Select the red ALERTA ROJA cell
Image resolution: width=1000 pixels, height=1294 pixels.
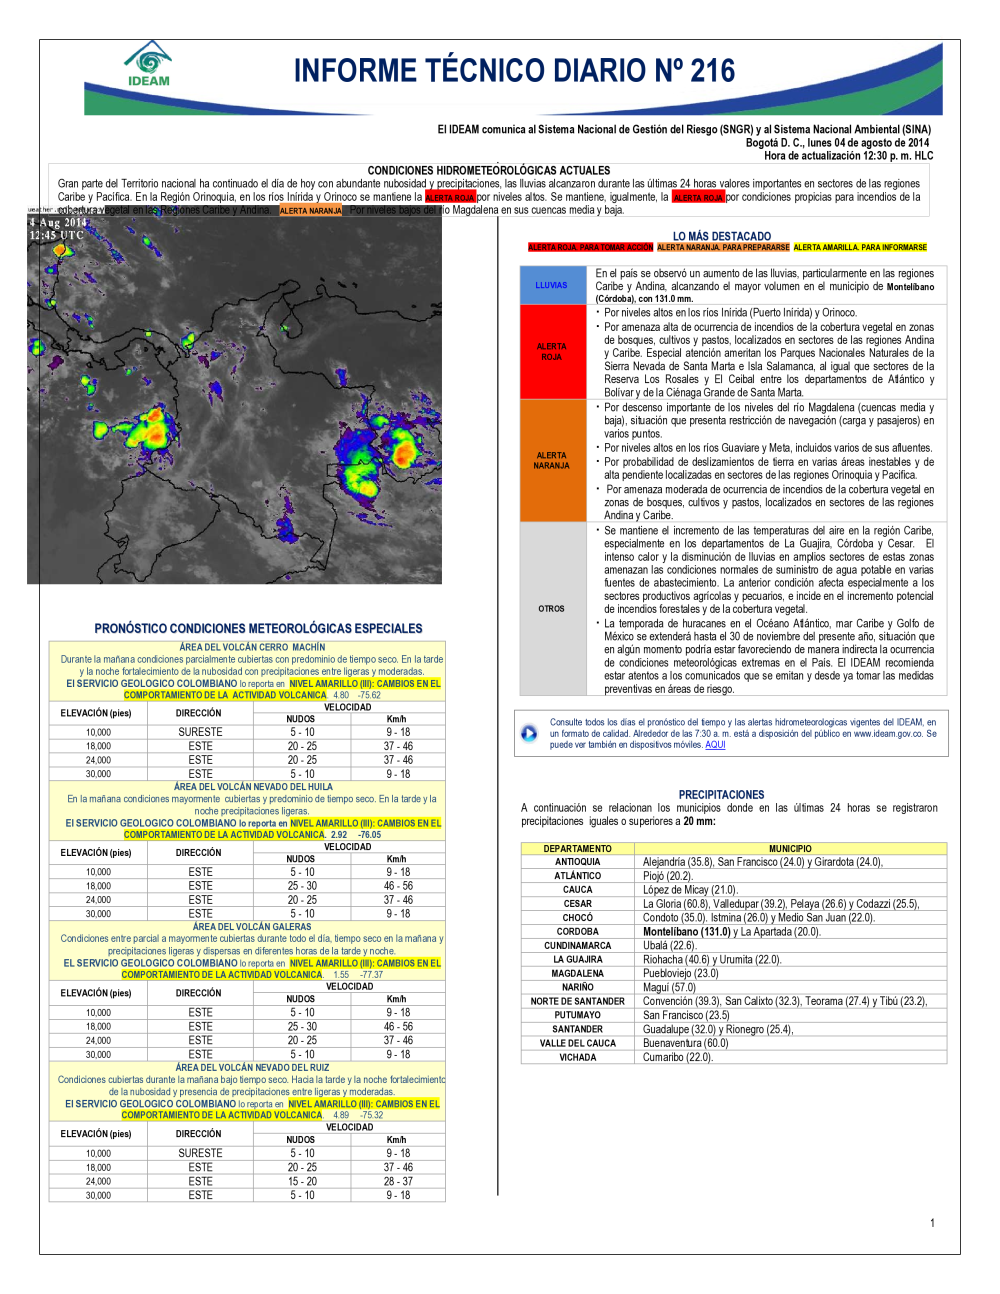(x=551, y=352)
